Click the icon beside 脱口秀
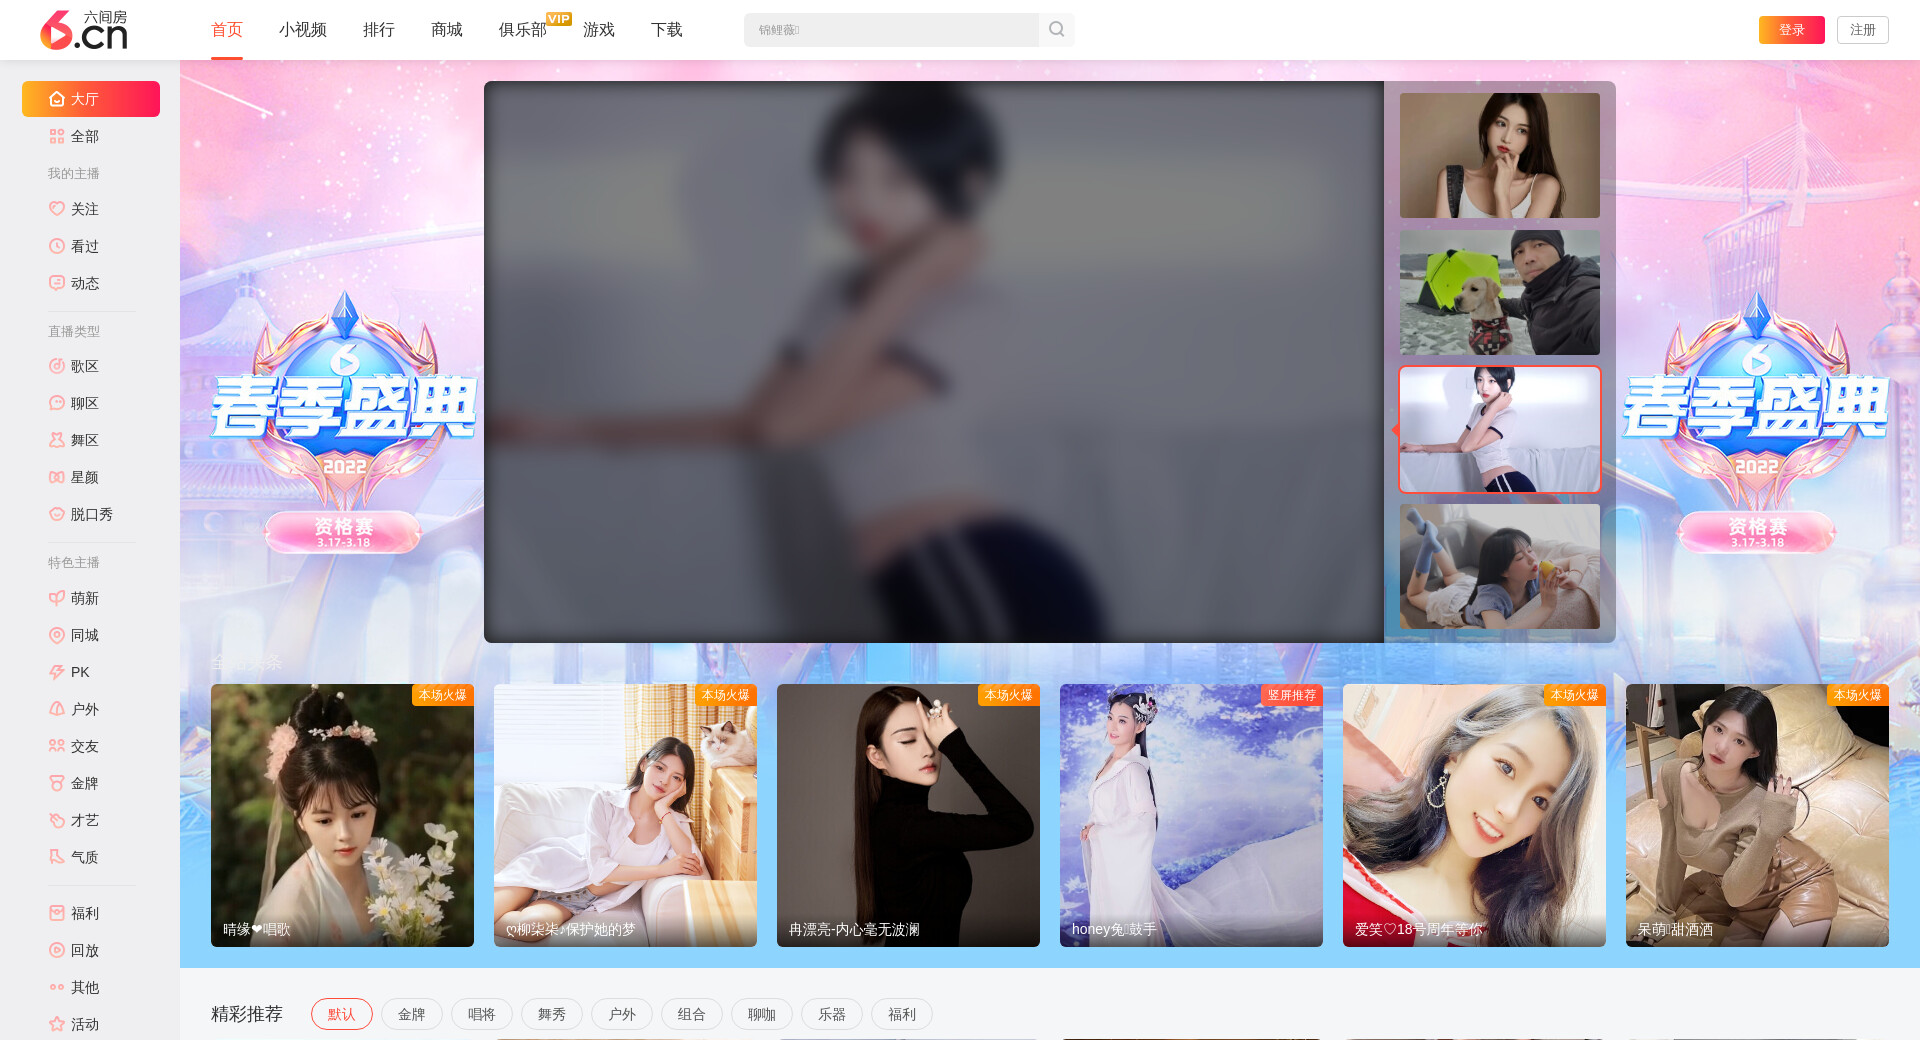The width and height of the screenshot is (1920, 1040). coord(57,514)
